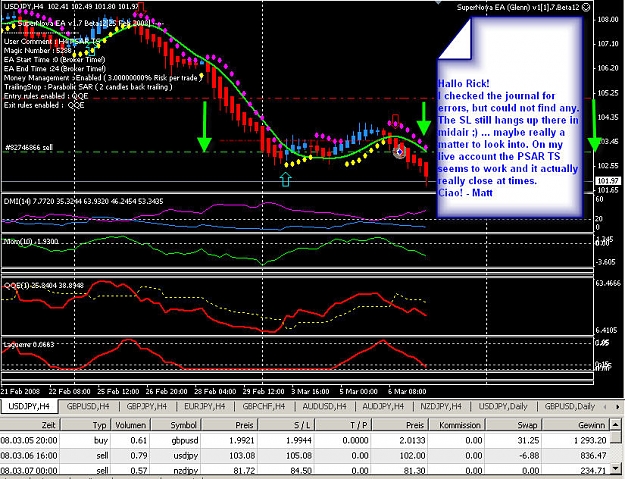Click the 108.00 price scale label
This screenshot has width=625, height=479.
pyautogui.click(x=607, y=20)
